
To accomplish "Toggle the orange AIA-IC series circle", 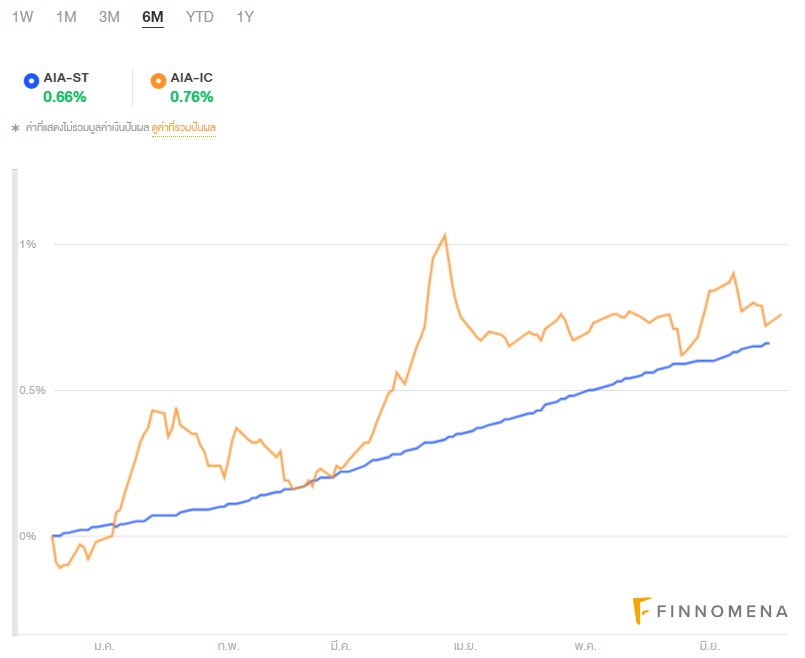I will coord(158,79).
